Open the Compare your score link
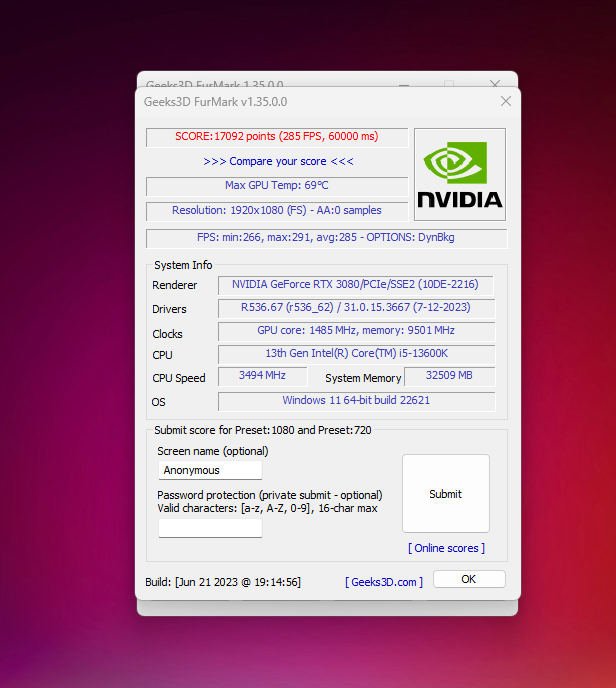Image resolution: width=616 pixels, height=688 pixels. 278,161
